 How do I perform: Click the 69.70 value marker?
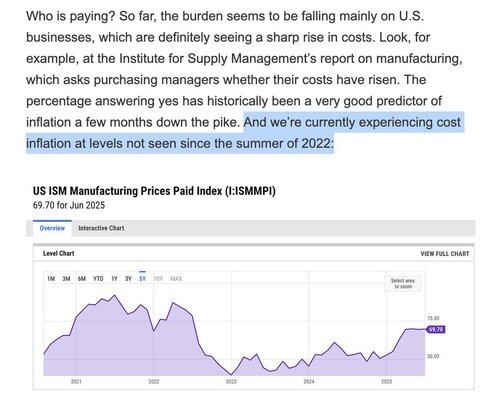pyautogui.click(x=436, y=330)
